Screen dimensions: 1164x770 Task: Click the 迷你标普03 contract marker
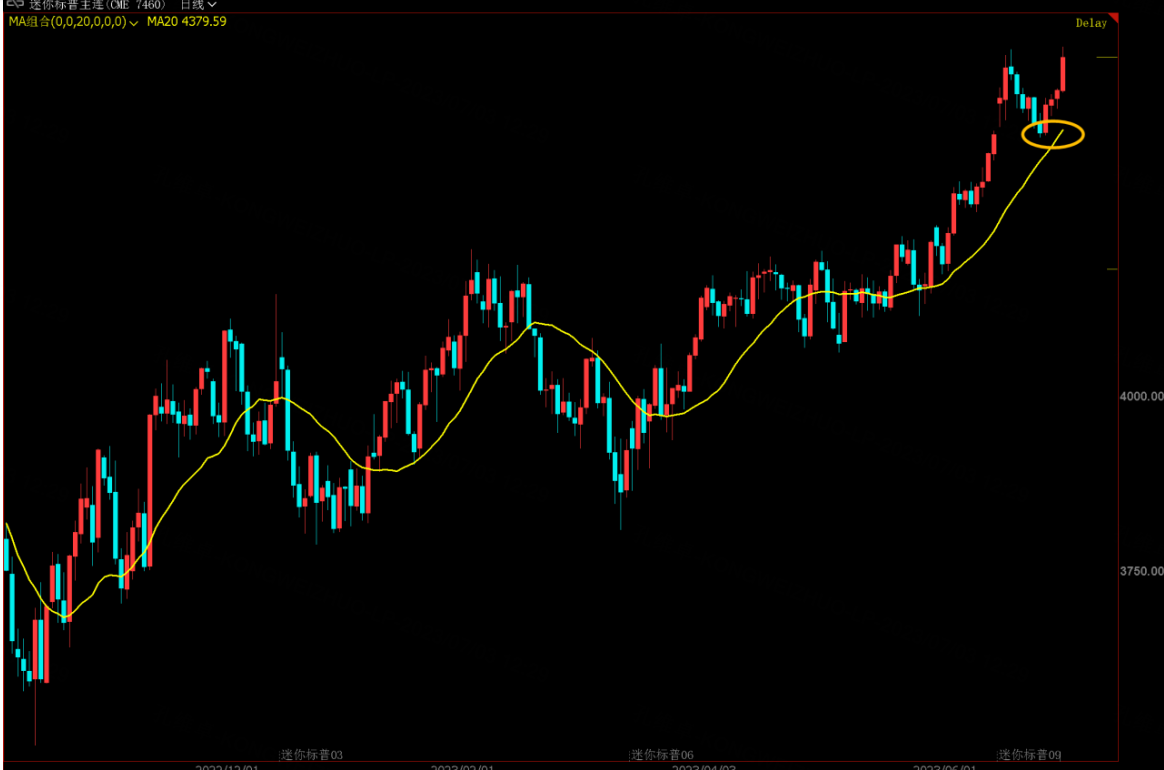tap(312, 754)
